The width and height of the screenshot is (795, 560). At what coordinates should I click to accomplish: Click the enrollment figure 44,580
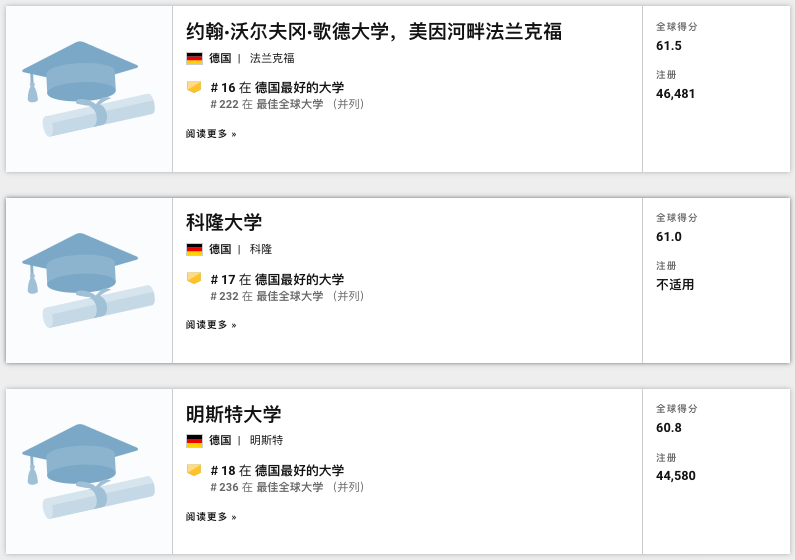675,476
